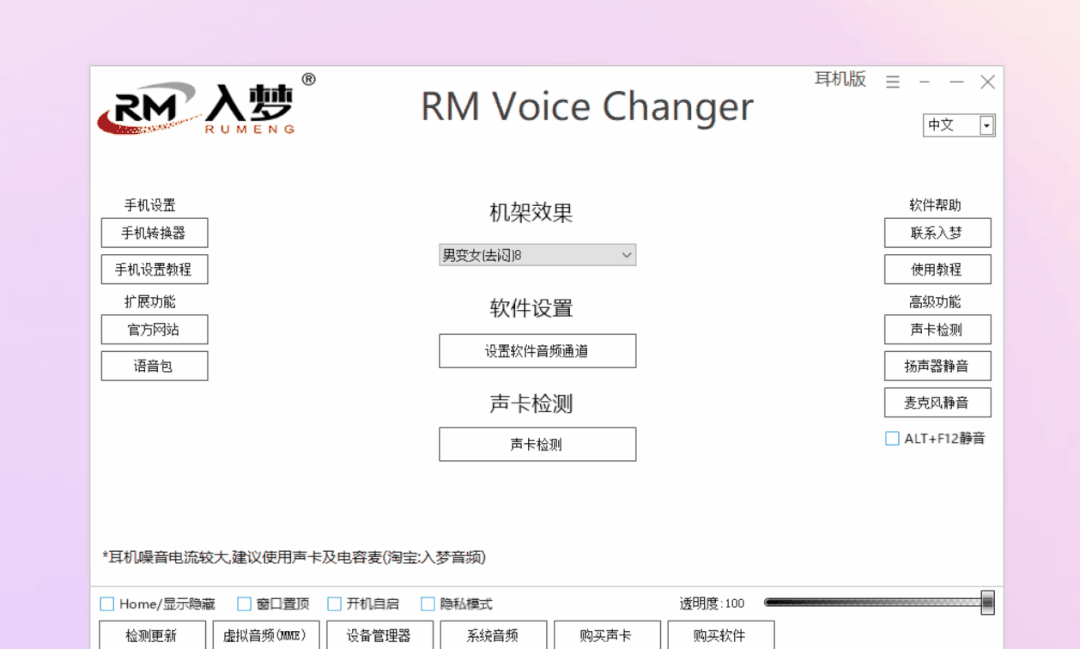Open the 中文 language dropdown
The width and height of the screenshot is (1080, 649).
(x=959, y=125)
